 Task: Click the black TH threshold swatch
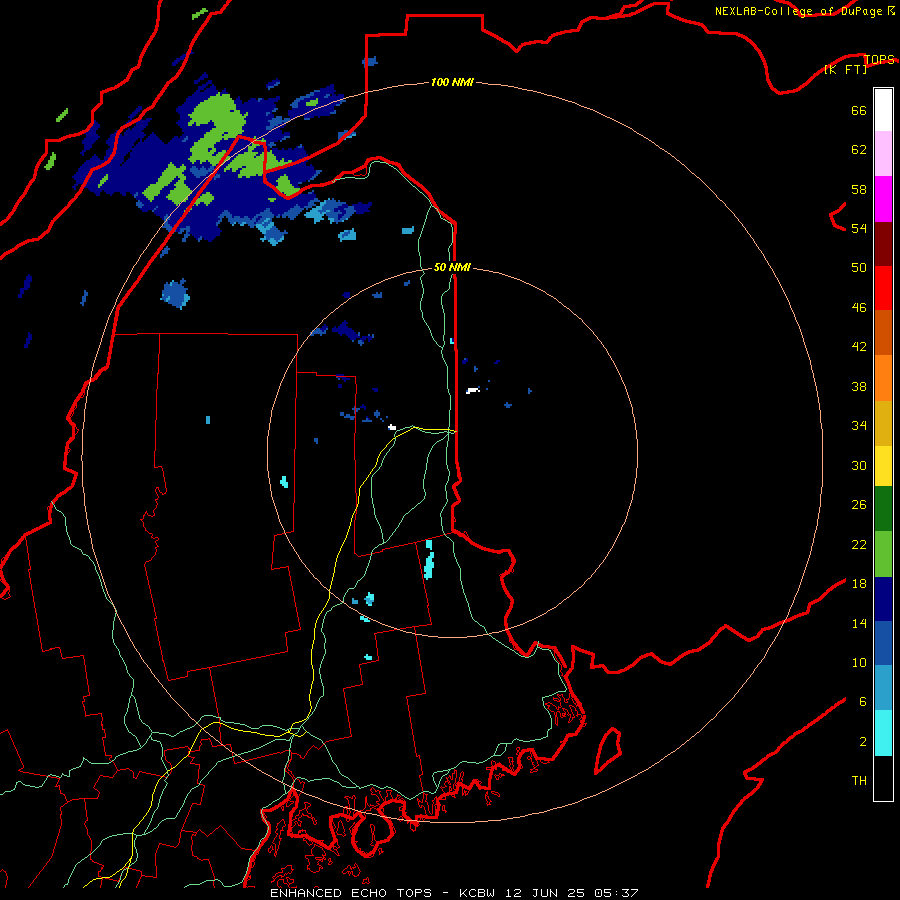click(x=883, y=778)
